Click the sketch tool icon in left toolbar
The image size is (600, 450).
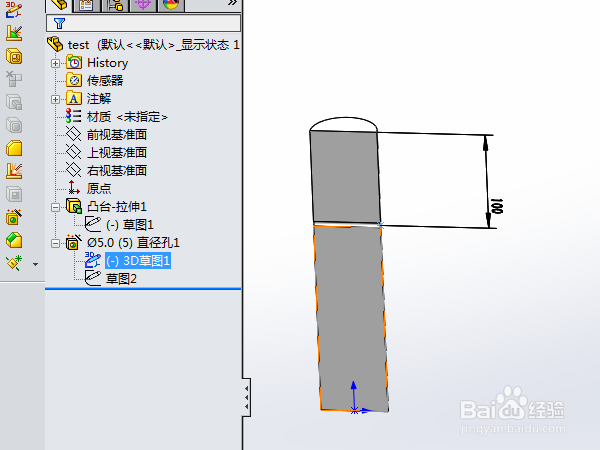pyautogui.click(x=14, y=33)
